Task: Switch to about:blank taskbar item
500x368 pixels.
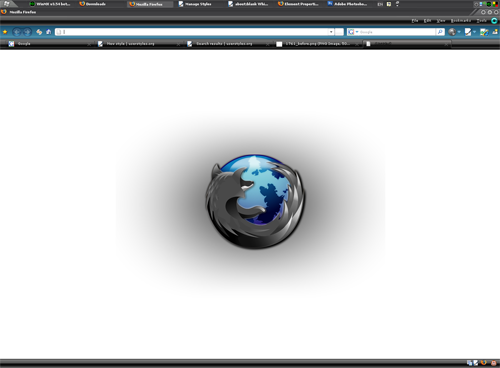Action: [x=249, y=4]
